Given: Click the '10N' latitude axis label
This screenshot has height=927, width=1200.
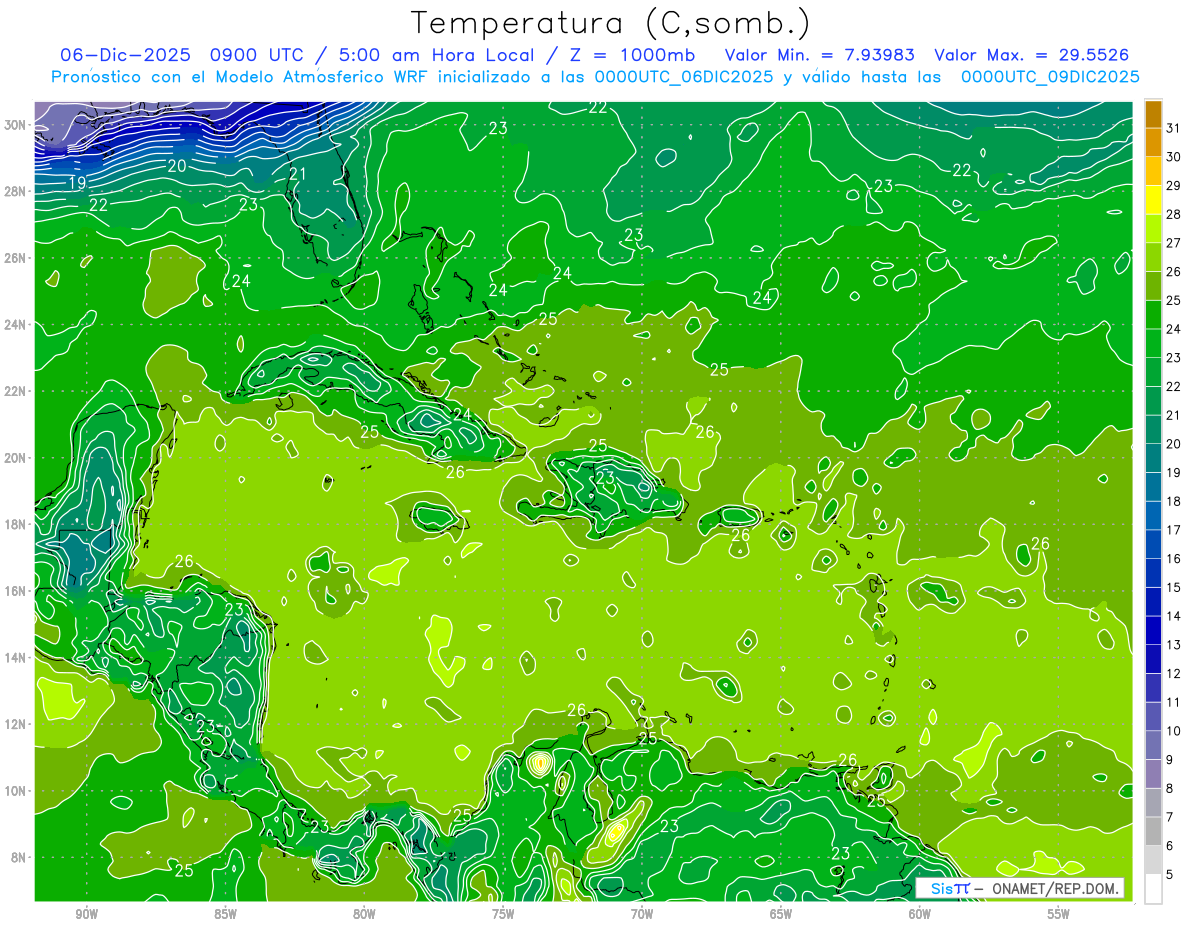Looking at the screenshot, I should click(15, 790).
